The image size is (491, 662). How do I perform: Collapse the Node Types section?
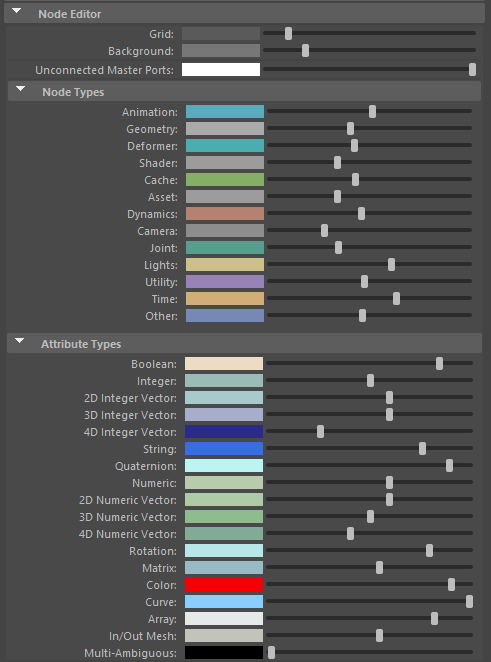[x=20, y=89]
